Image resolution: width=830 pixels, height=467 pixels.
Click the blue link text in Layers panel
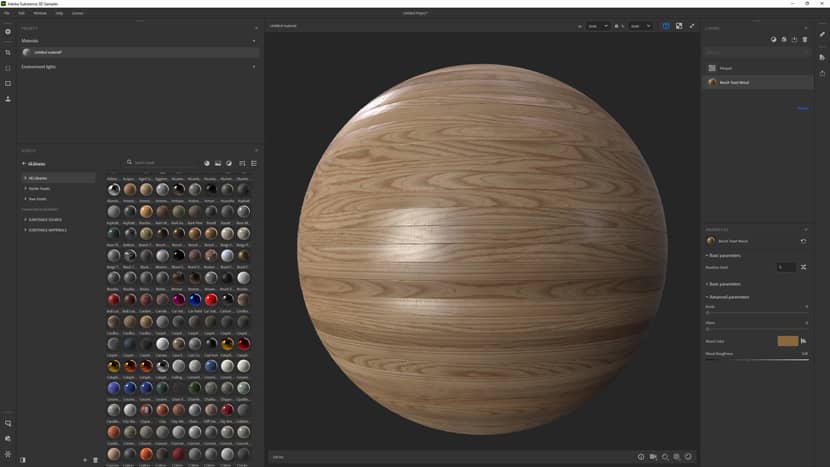pos(802,109)
